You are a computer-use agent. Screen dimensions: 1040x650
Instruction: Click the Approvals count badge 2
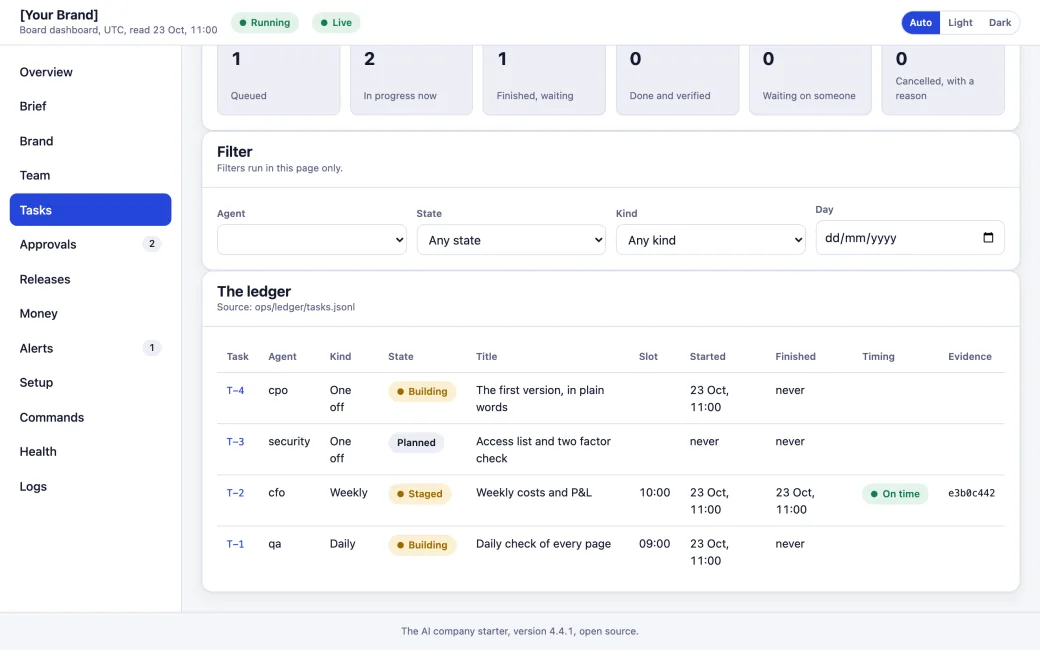(x=152, y=244)
